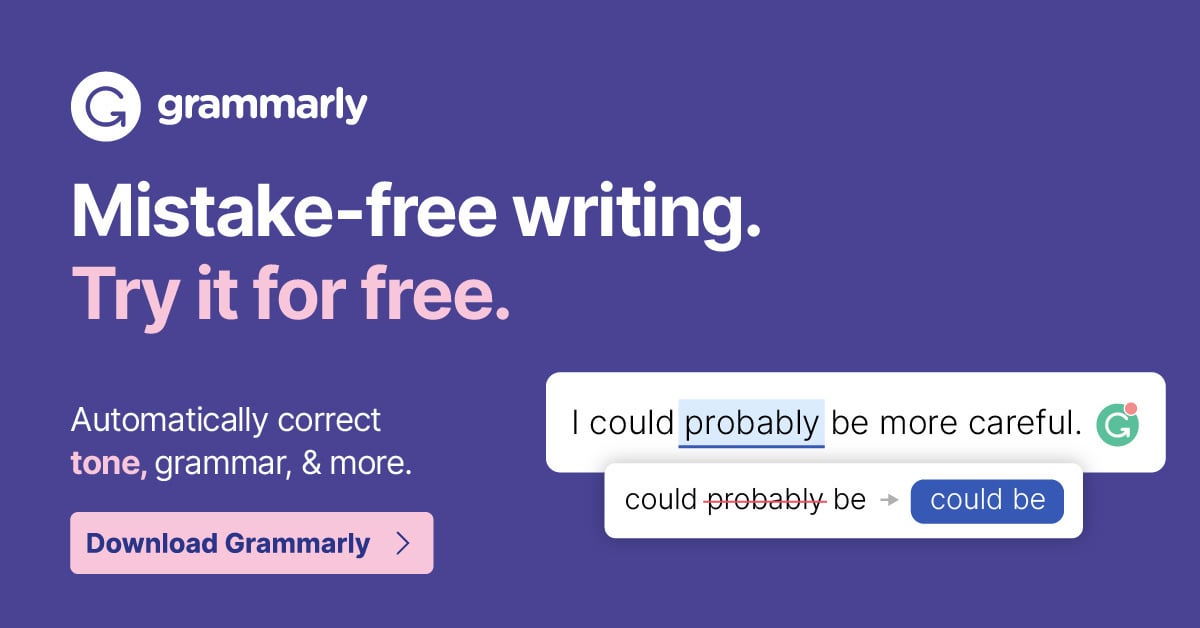Screen dimensions: 1200x628
Task: Click "I could" at the sentence start
Action: pos(622,423)
